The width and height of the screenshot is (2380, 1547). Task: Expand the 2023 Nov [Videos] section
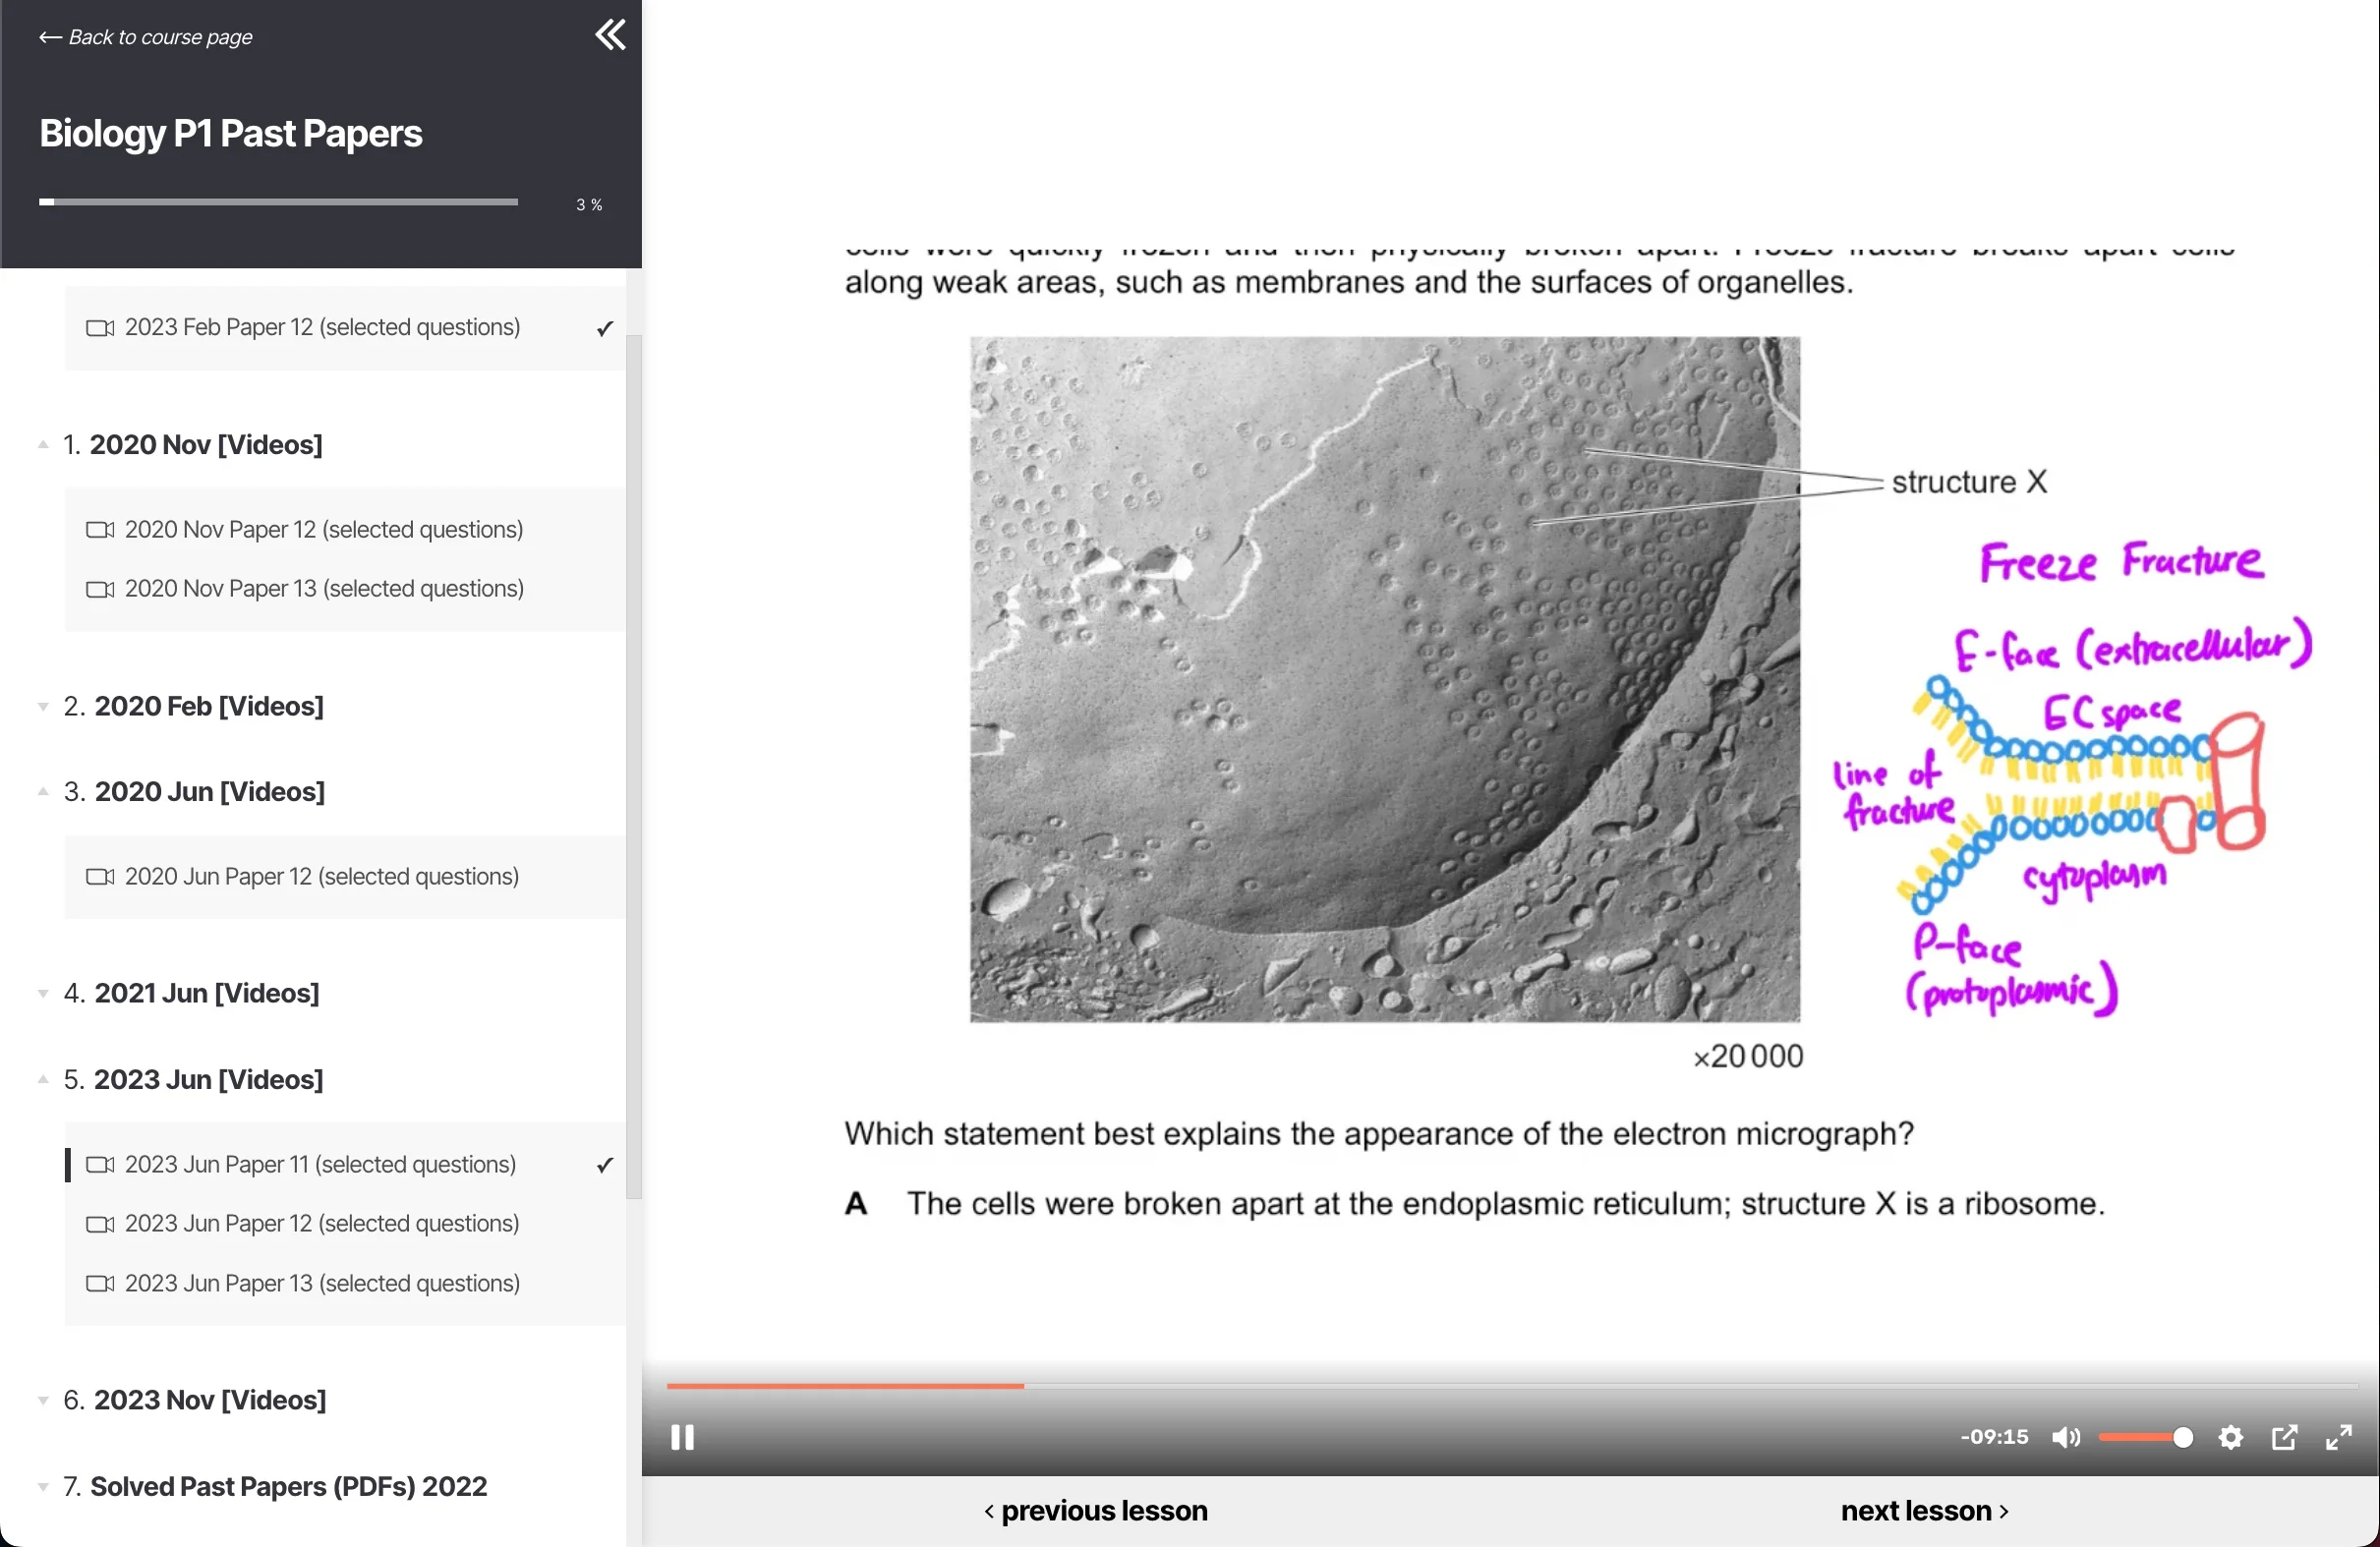click(x=209, y=1400)
